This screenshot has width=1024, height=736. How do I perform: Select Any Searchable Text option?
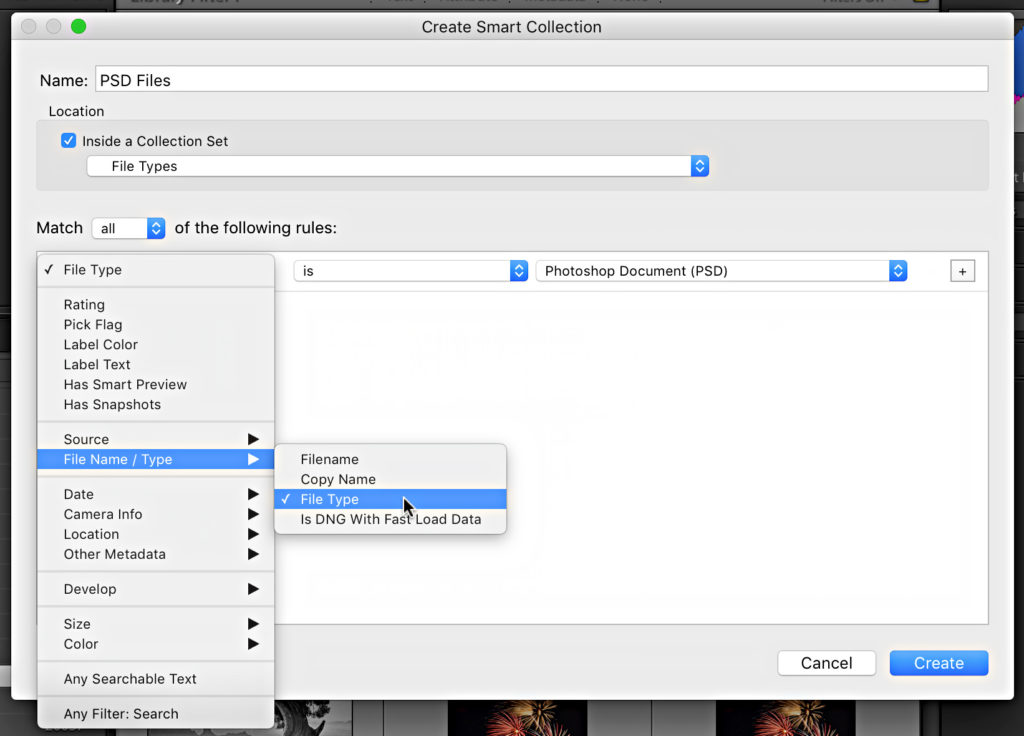coord(130,678)
